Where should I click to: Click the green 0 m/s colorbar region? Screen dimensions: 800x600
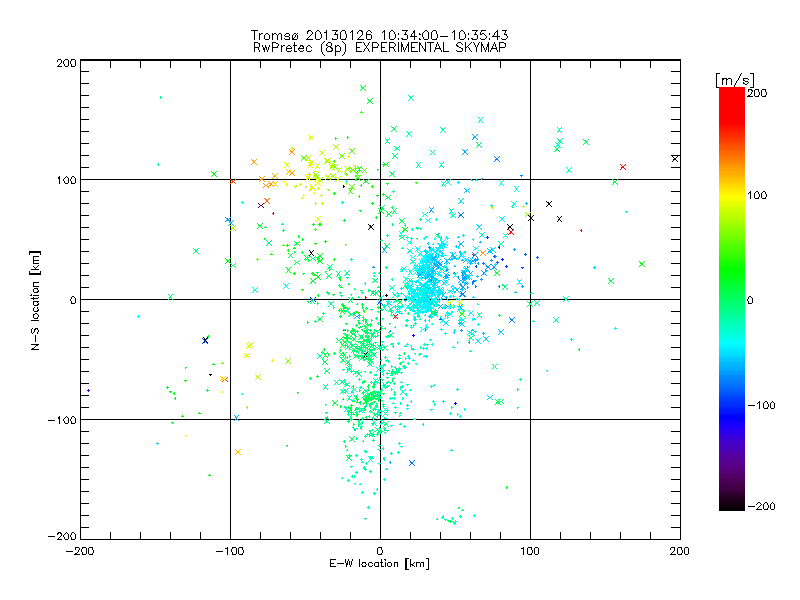point(732,300)
